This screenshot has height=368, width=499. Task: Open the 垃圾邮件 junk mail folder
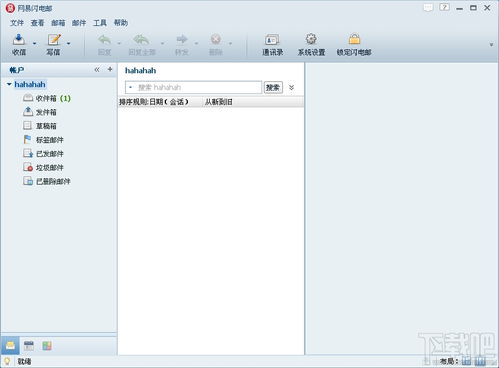pos(43,167)
